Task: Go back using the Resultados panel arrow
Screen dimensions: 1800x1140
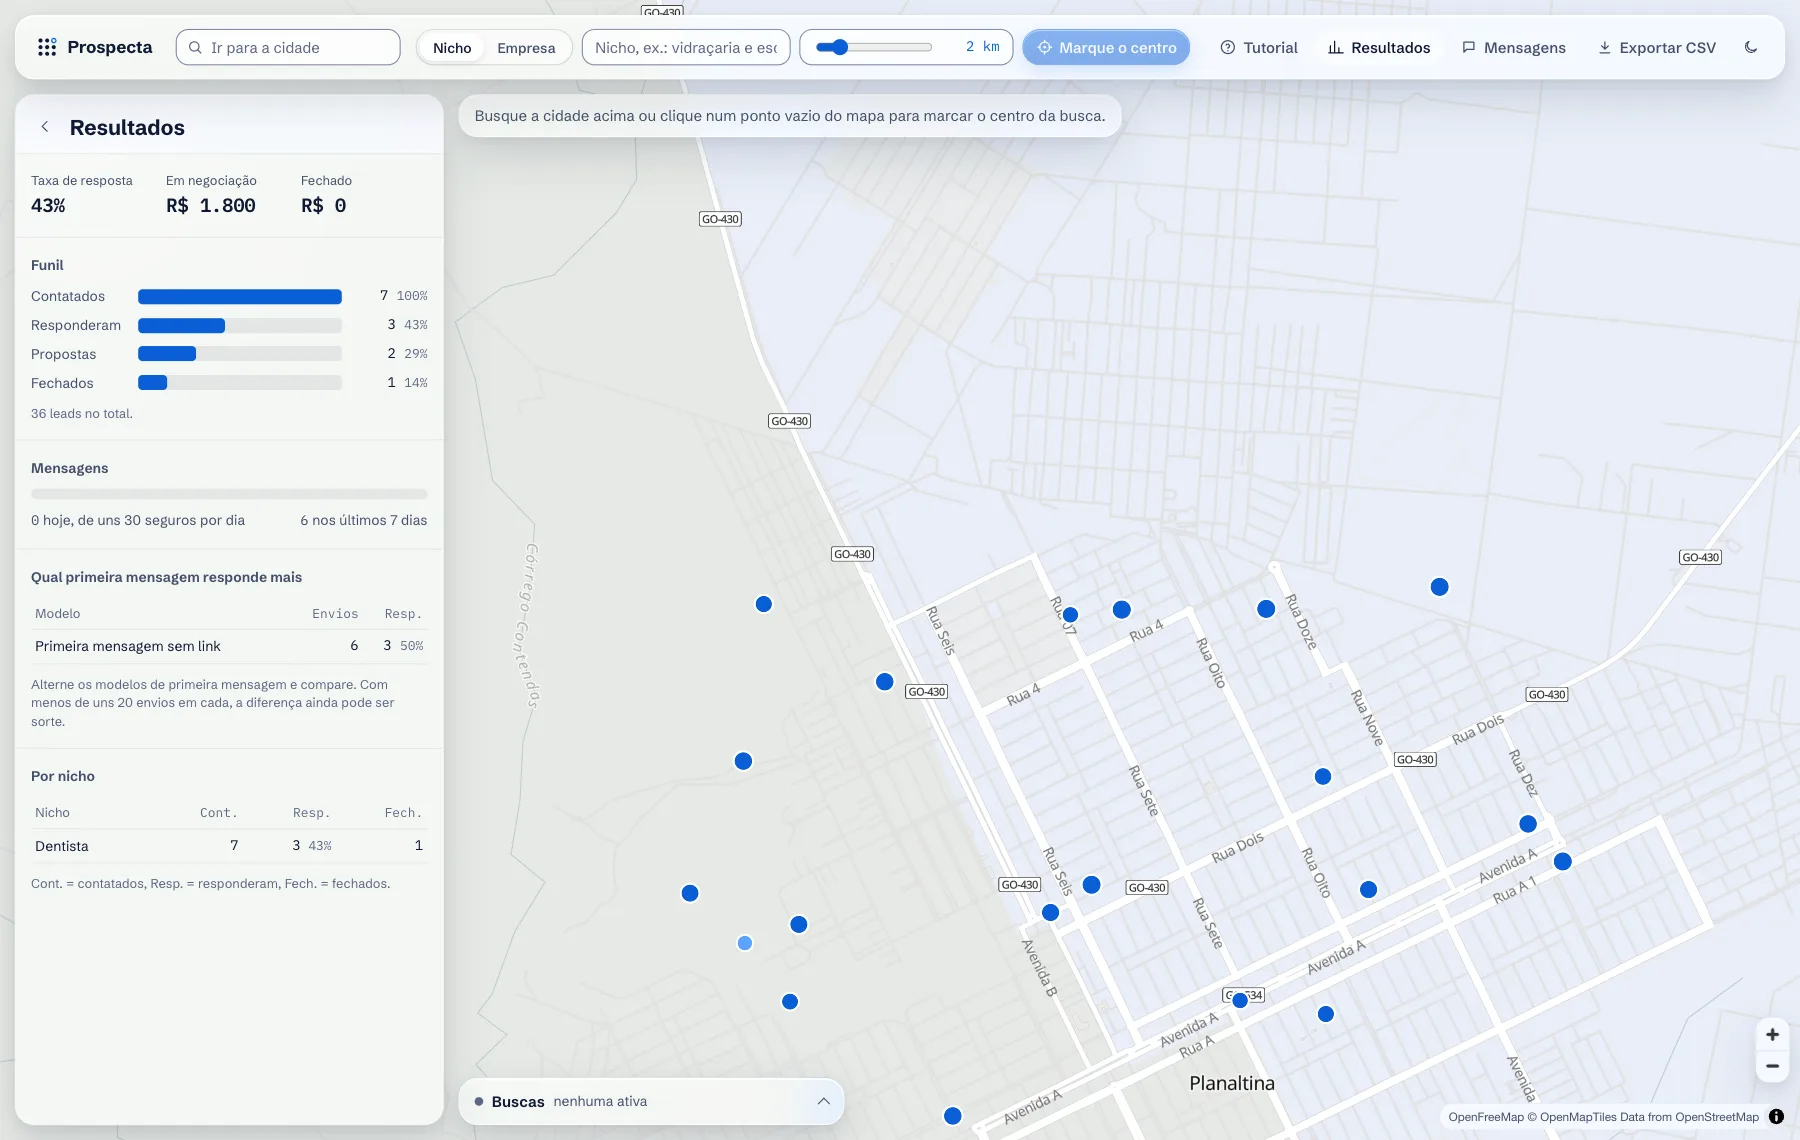Action: point(45,127)
